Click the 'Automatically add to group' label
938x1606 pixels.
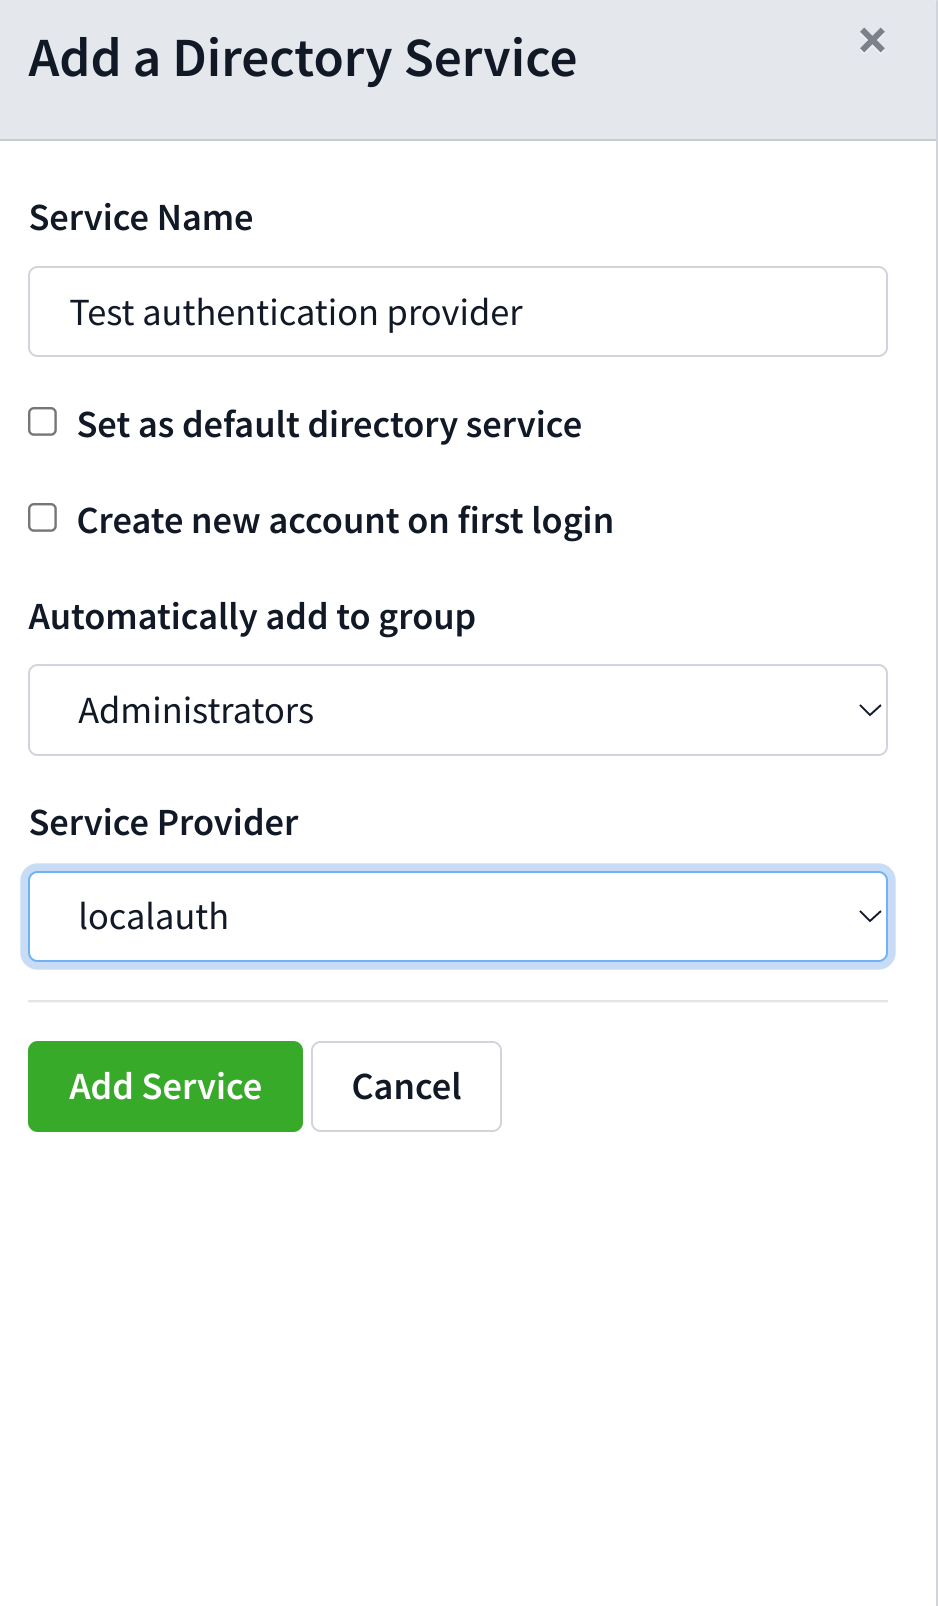pyautogui.click(x=252, y=617)
